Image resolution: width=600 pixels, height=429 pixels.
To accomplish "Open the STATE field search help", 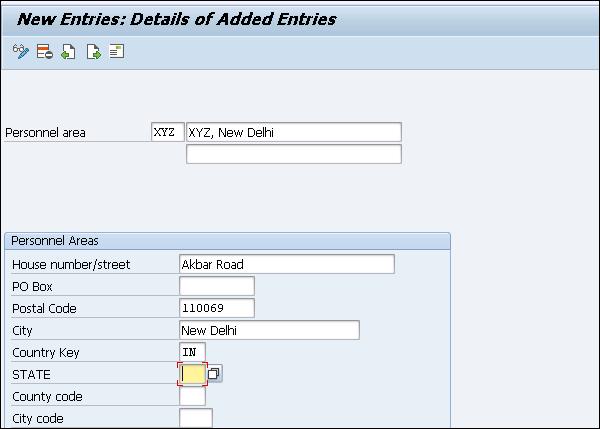I will pos(215,374).
